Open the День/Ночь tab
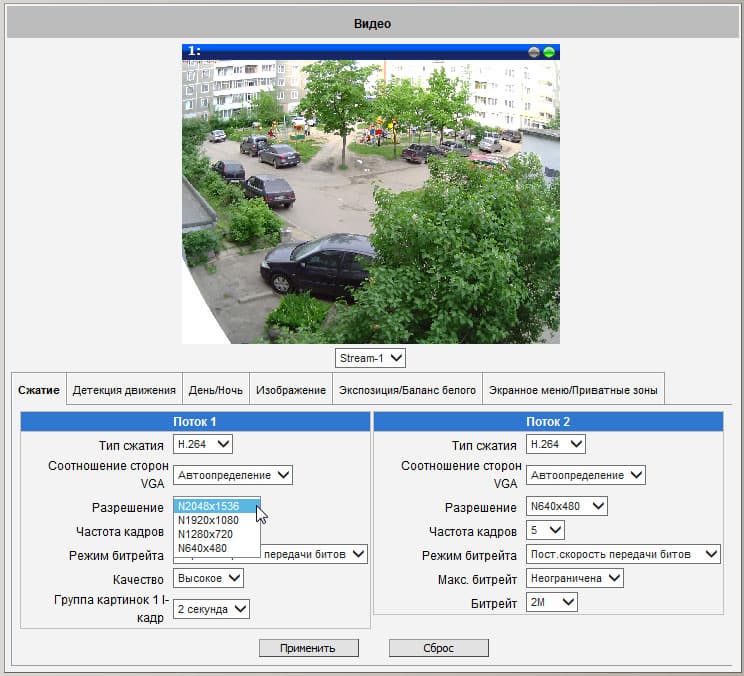The image size is (744, 676). 217,390
